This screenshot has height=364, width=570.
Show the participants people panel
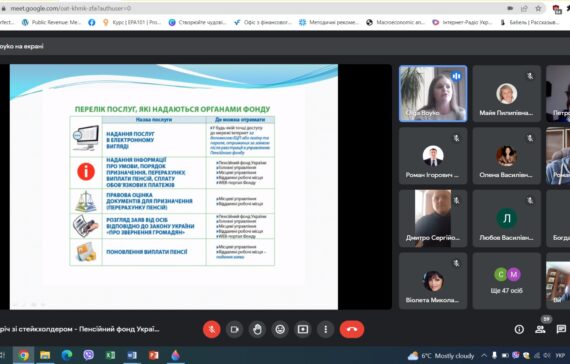[x=540, y=329]
